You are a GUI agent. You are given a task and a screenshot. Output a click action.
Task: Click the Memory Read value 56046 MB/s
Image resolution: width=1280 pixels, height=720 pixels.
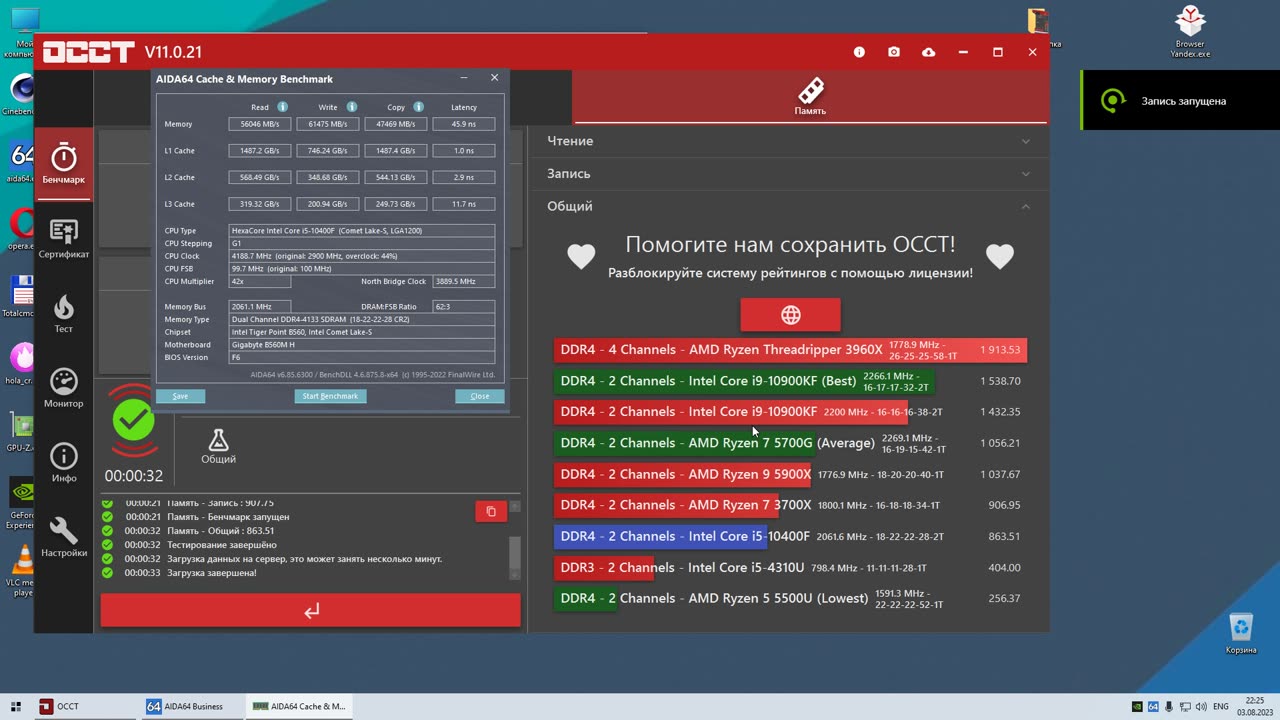[x=260, y=124]
